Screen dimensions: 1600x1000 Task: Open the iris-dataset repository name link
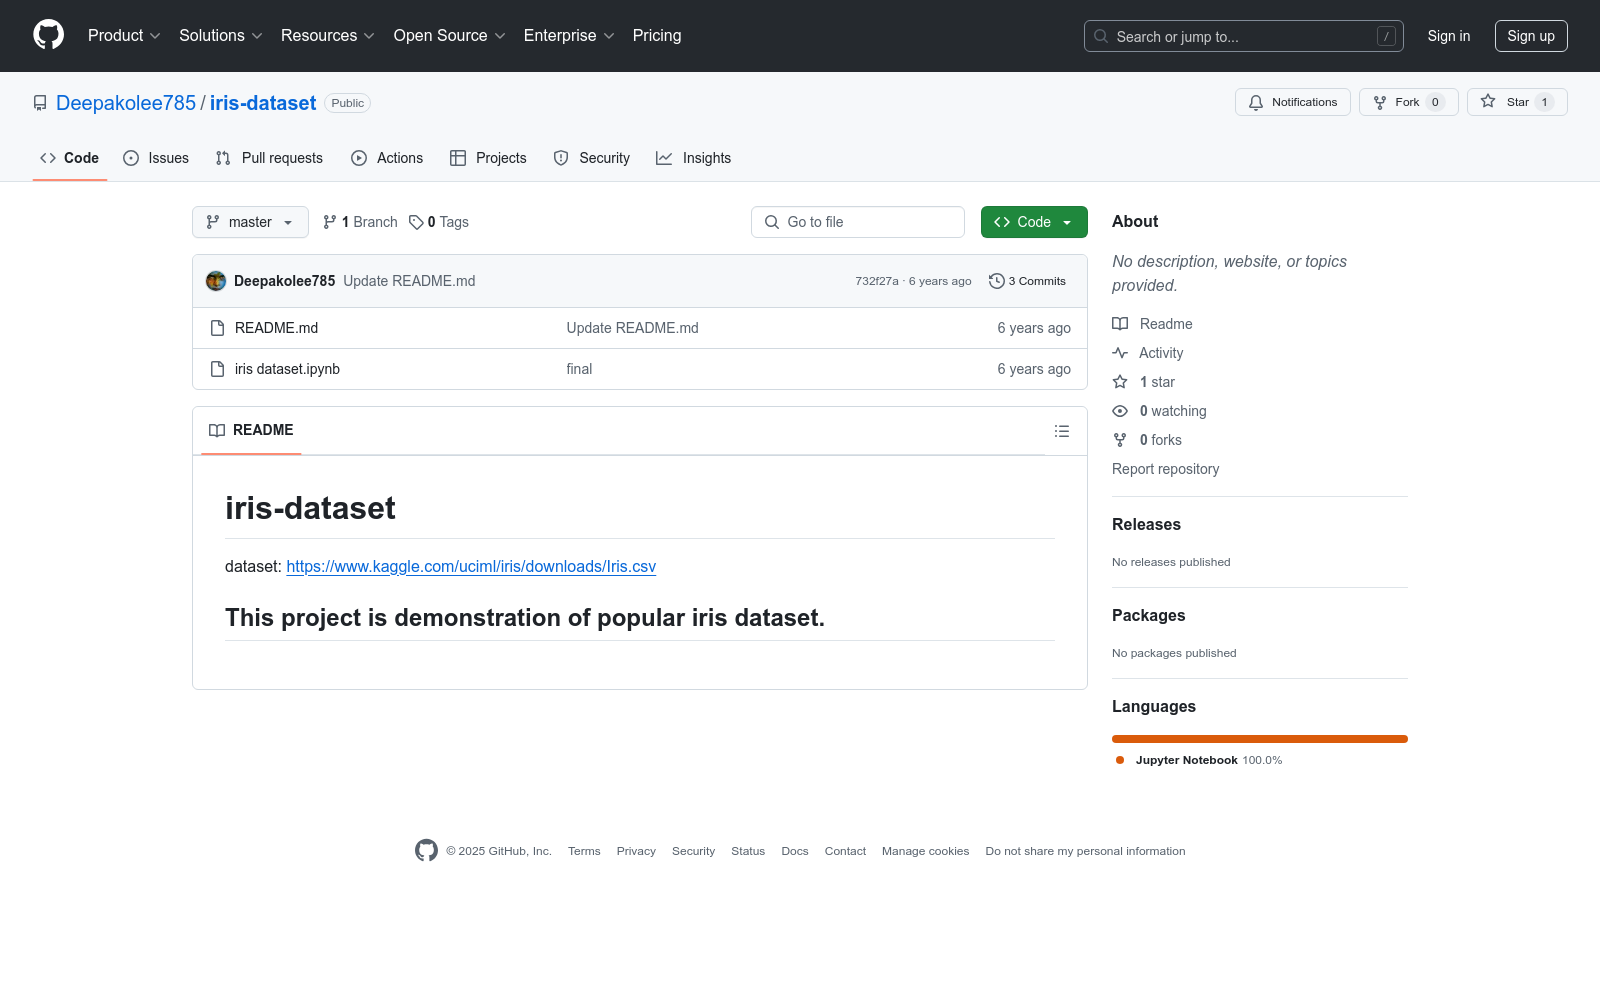[263, 103]
